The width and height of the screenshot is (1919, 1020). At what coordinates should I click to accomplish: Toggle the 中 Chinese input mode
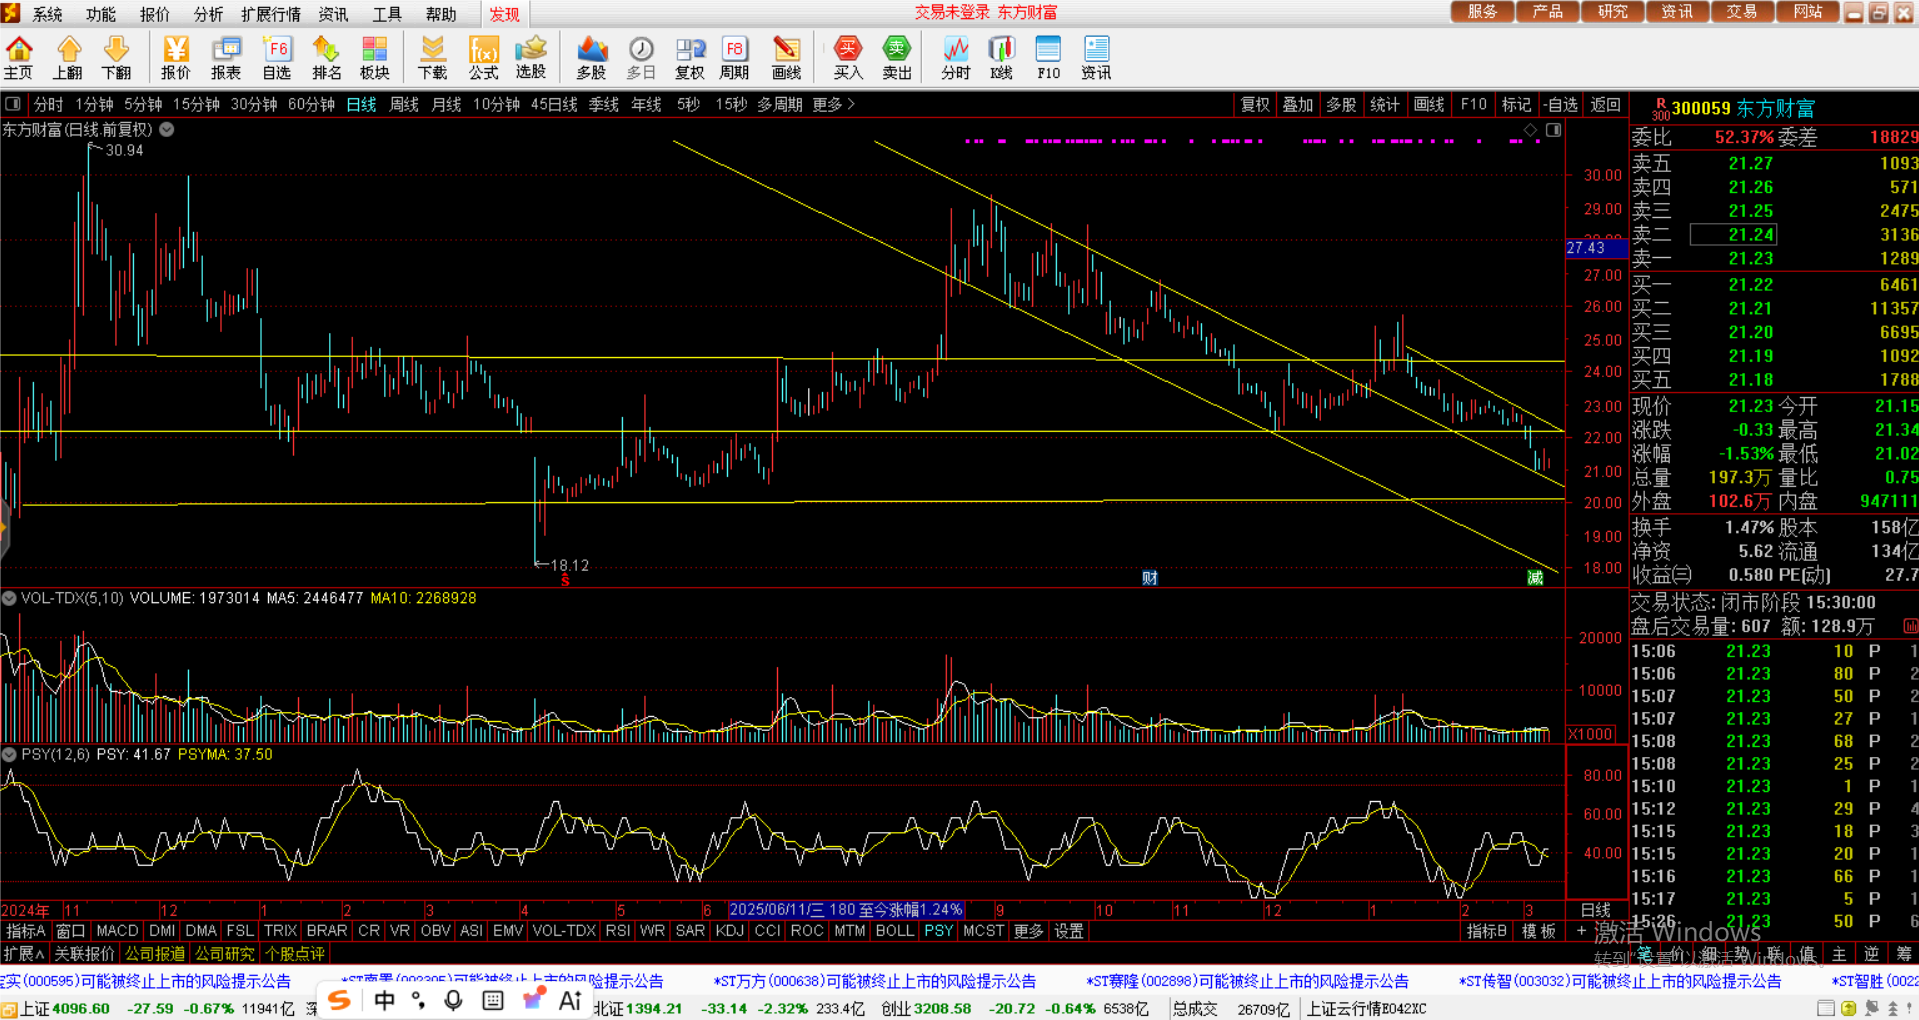385,1000
